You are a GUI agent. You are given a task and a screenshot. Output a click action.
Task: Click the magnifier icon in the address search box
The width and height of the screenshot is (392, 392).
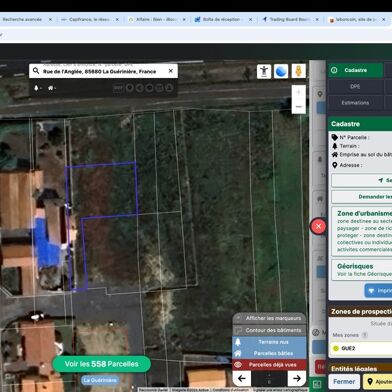(x=36, y=71)
